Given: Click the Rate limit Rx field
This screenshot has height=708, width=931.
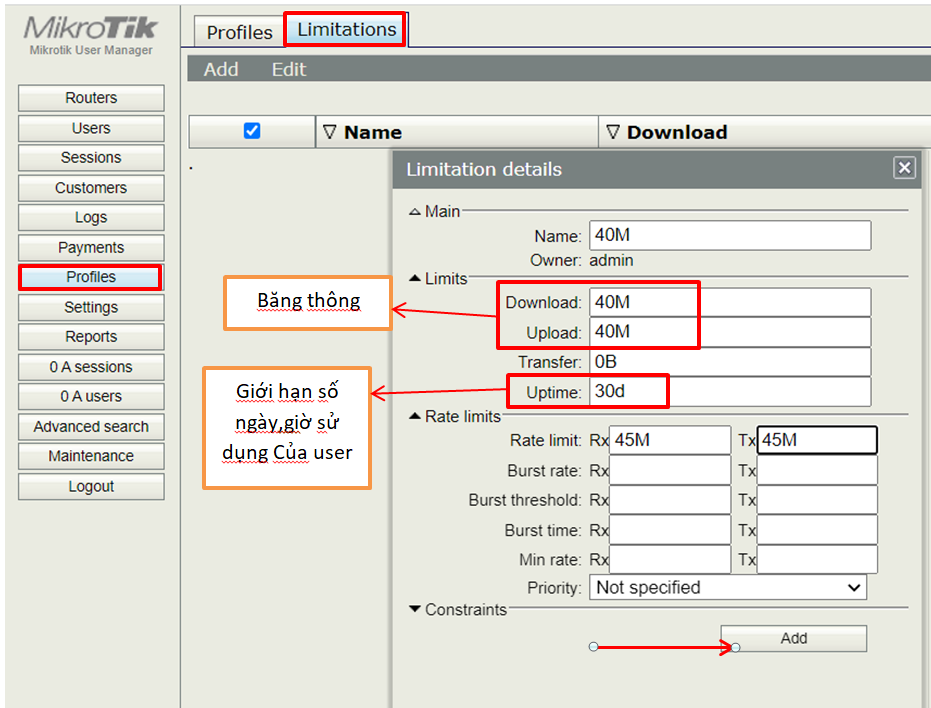Looking at the screenshot, I should tap(671, 440).
